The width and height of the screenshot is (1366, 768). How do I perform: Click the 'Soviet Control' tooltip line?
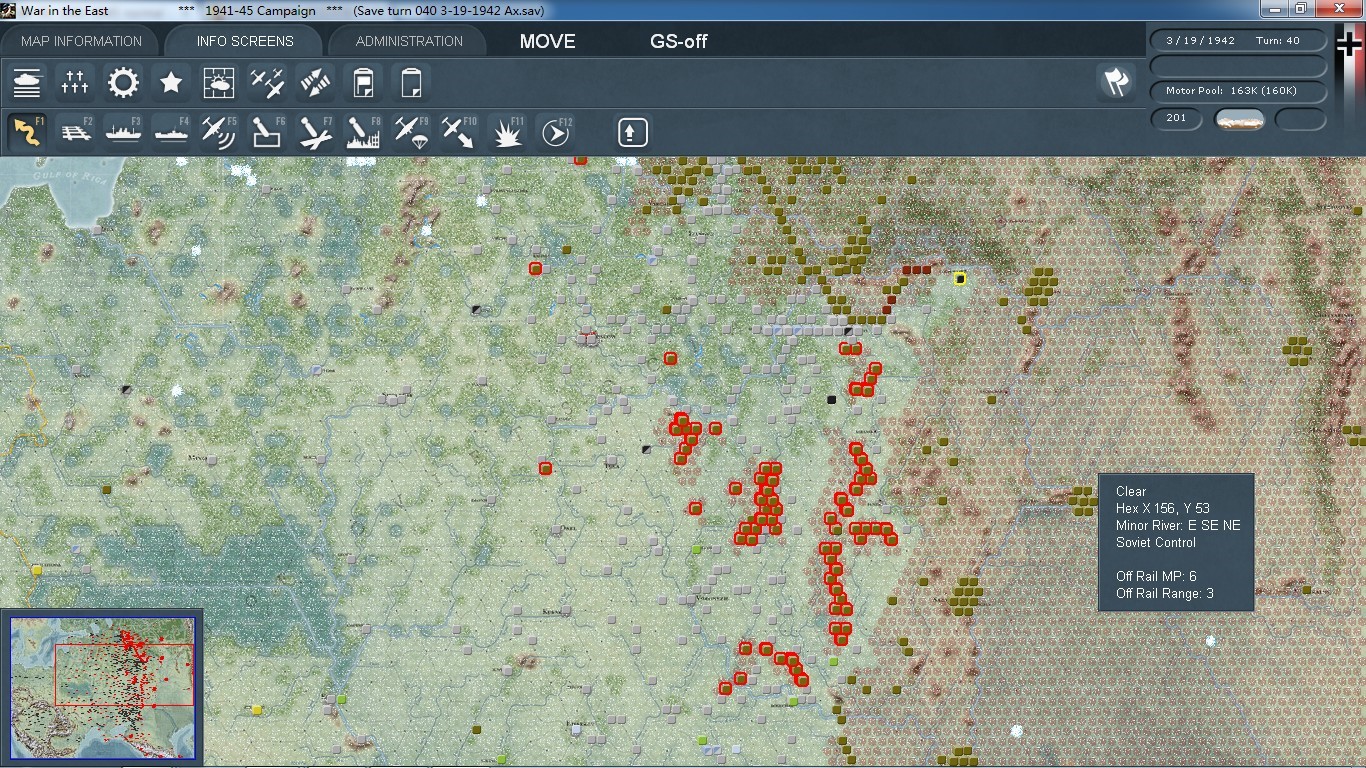(x=1156, y=542)
